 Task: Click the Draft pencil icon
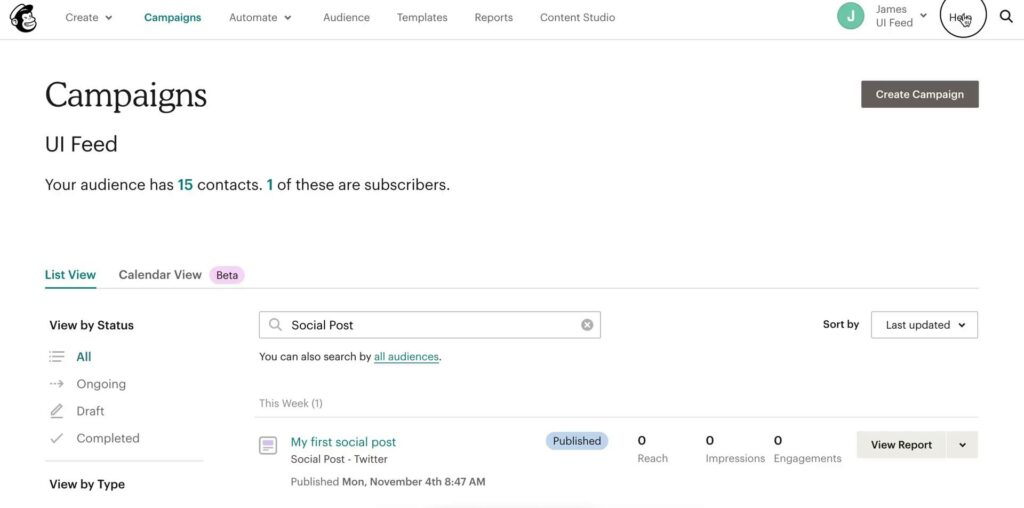point(57,411)
